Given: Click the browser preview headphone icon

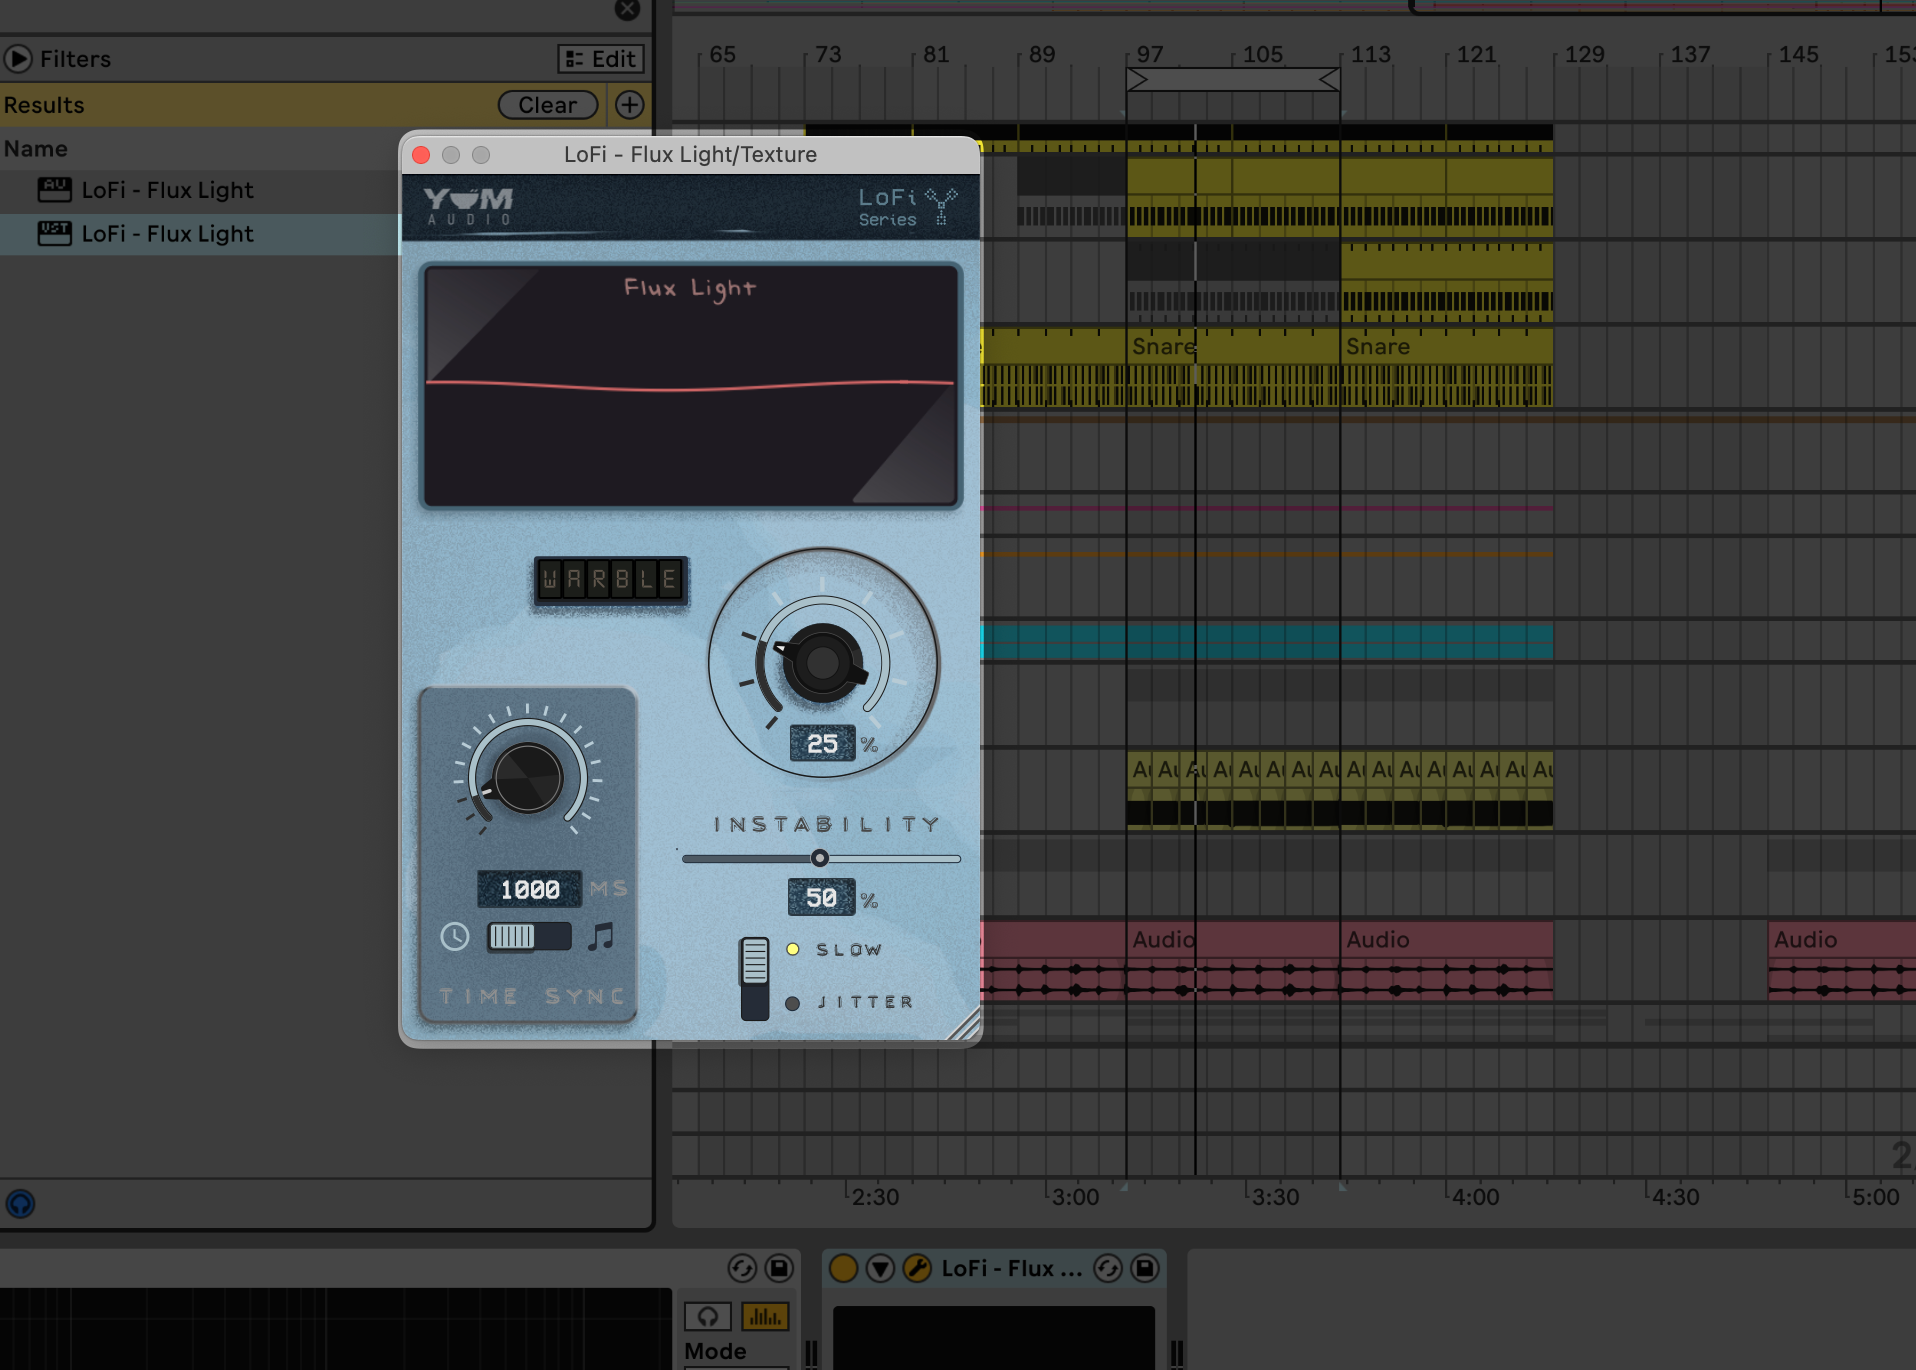Looking at the screenshot, I should (20, 1203).
